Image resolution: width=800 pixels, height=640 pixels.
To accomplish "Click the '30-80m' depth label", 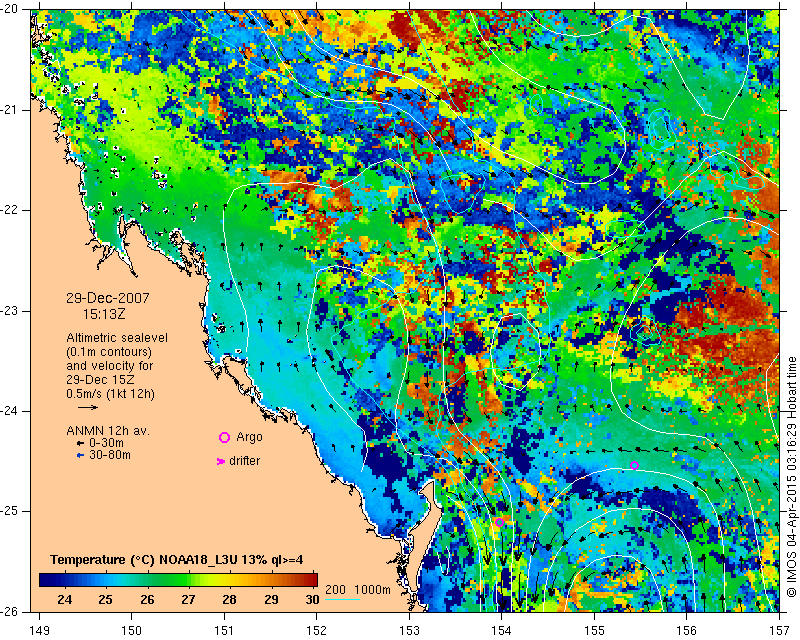I will (x=110, y=455).
